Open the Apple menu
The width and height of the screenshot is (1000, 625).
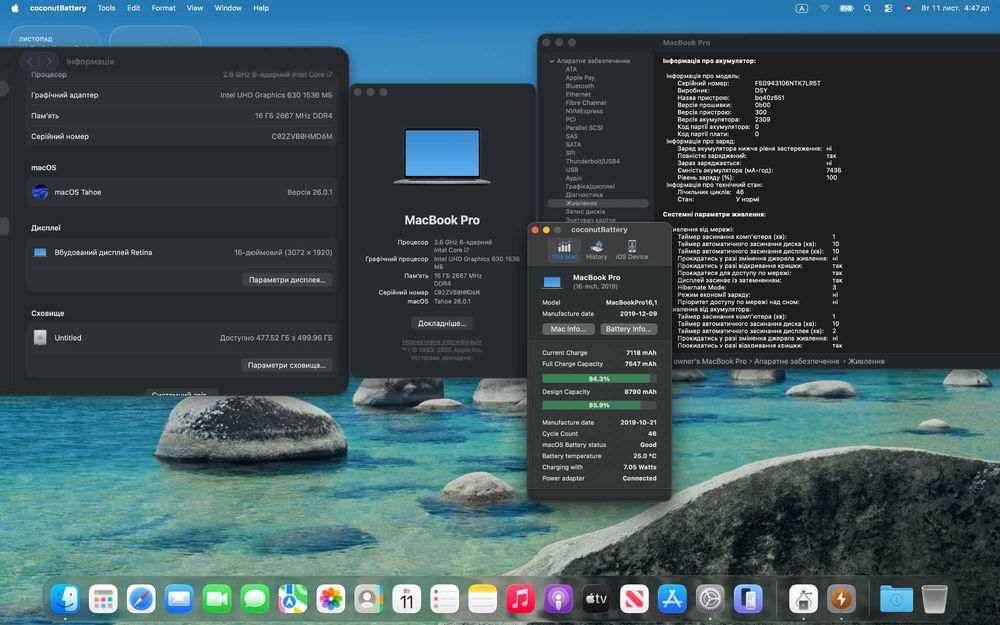[14, 8]
